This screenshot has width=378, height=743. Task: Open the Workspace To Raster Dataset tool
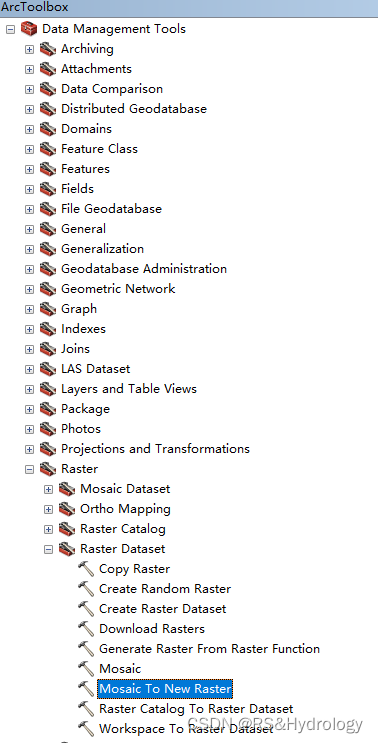[186, 729]
